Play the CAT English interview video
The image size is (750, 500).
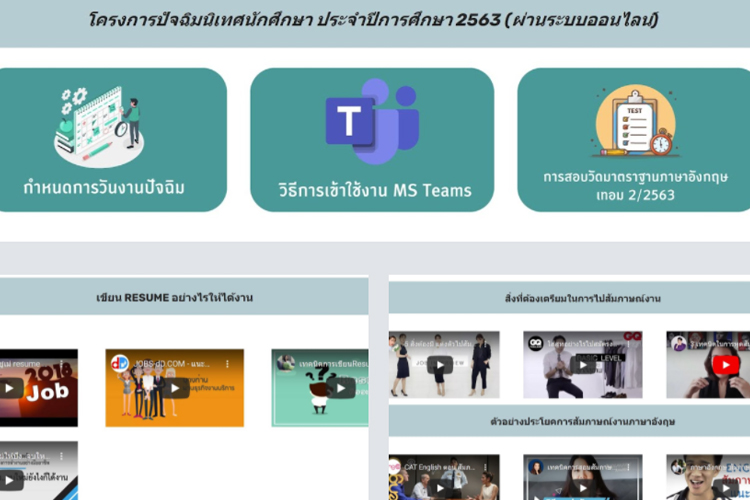tap(440, 488)
